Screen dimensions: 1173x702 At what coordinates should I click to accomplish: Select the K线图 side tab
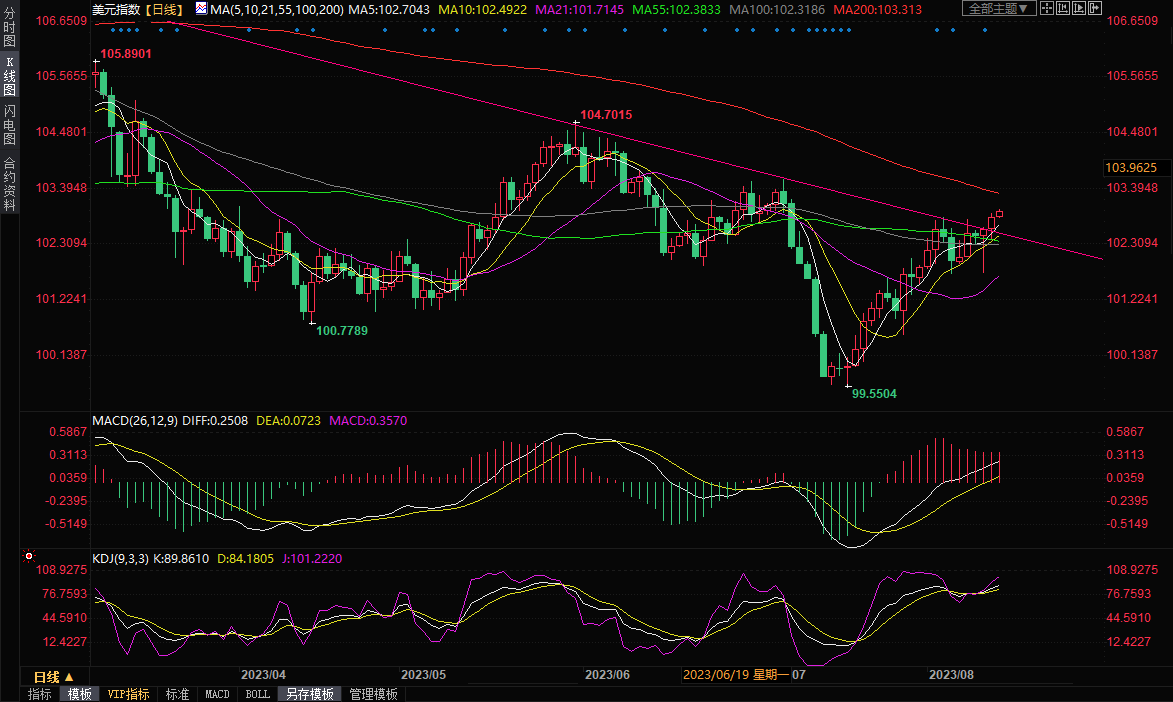pyautogui.click(x=9, y=76)
